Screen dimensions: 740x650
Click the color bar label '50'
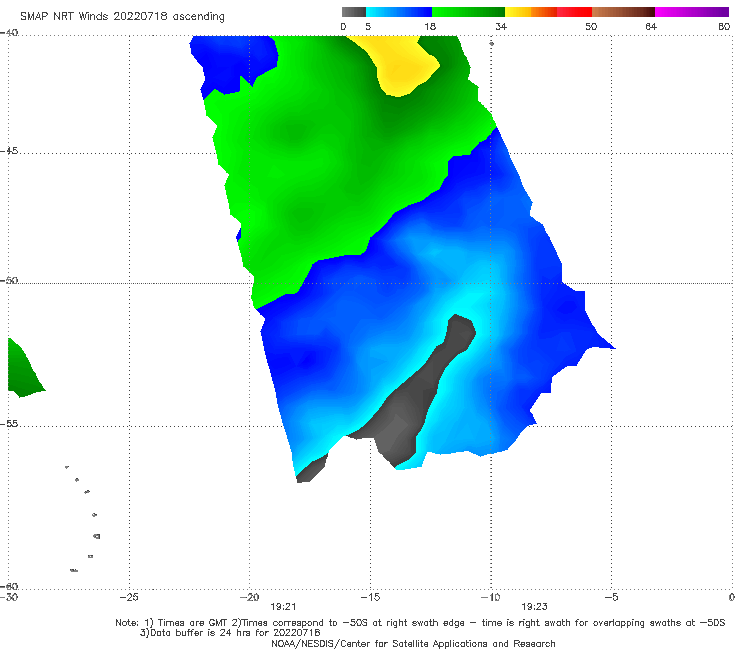pos(591,27)
